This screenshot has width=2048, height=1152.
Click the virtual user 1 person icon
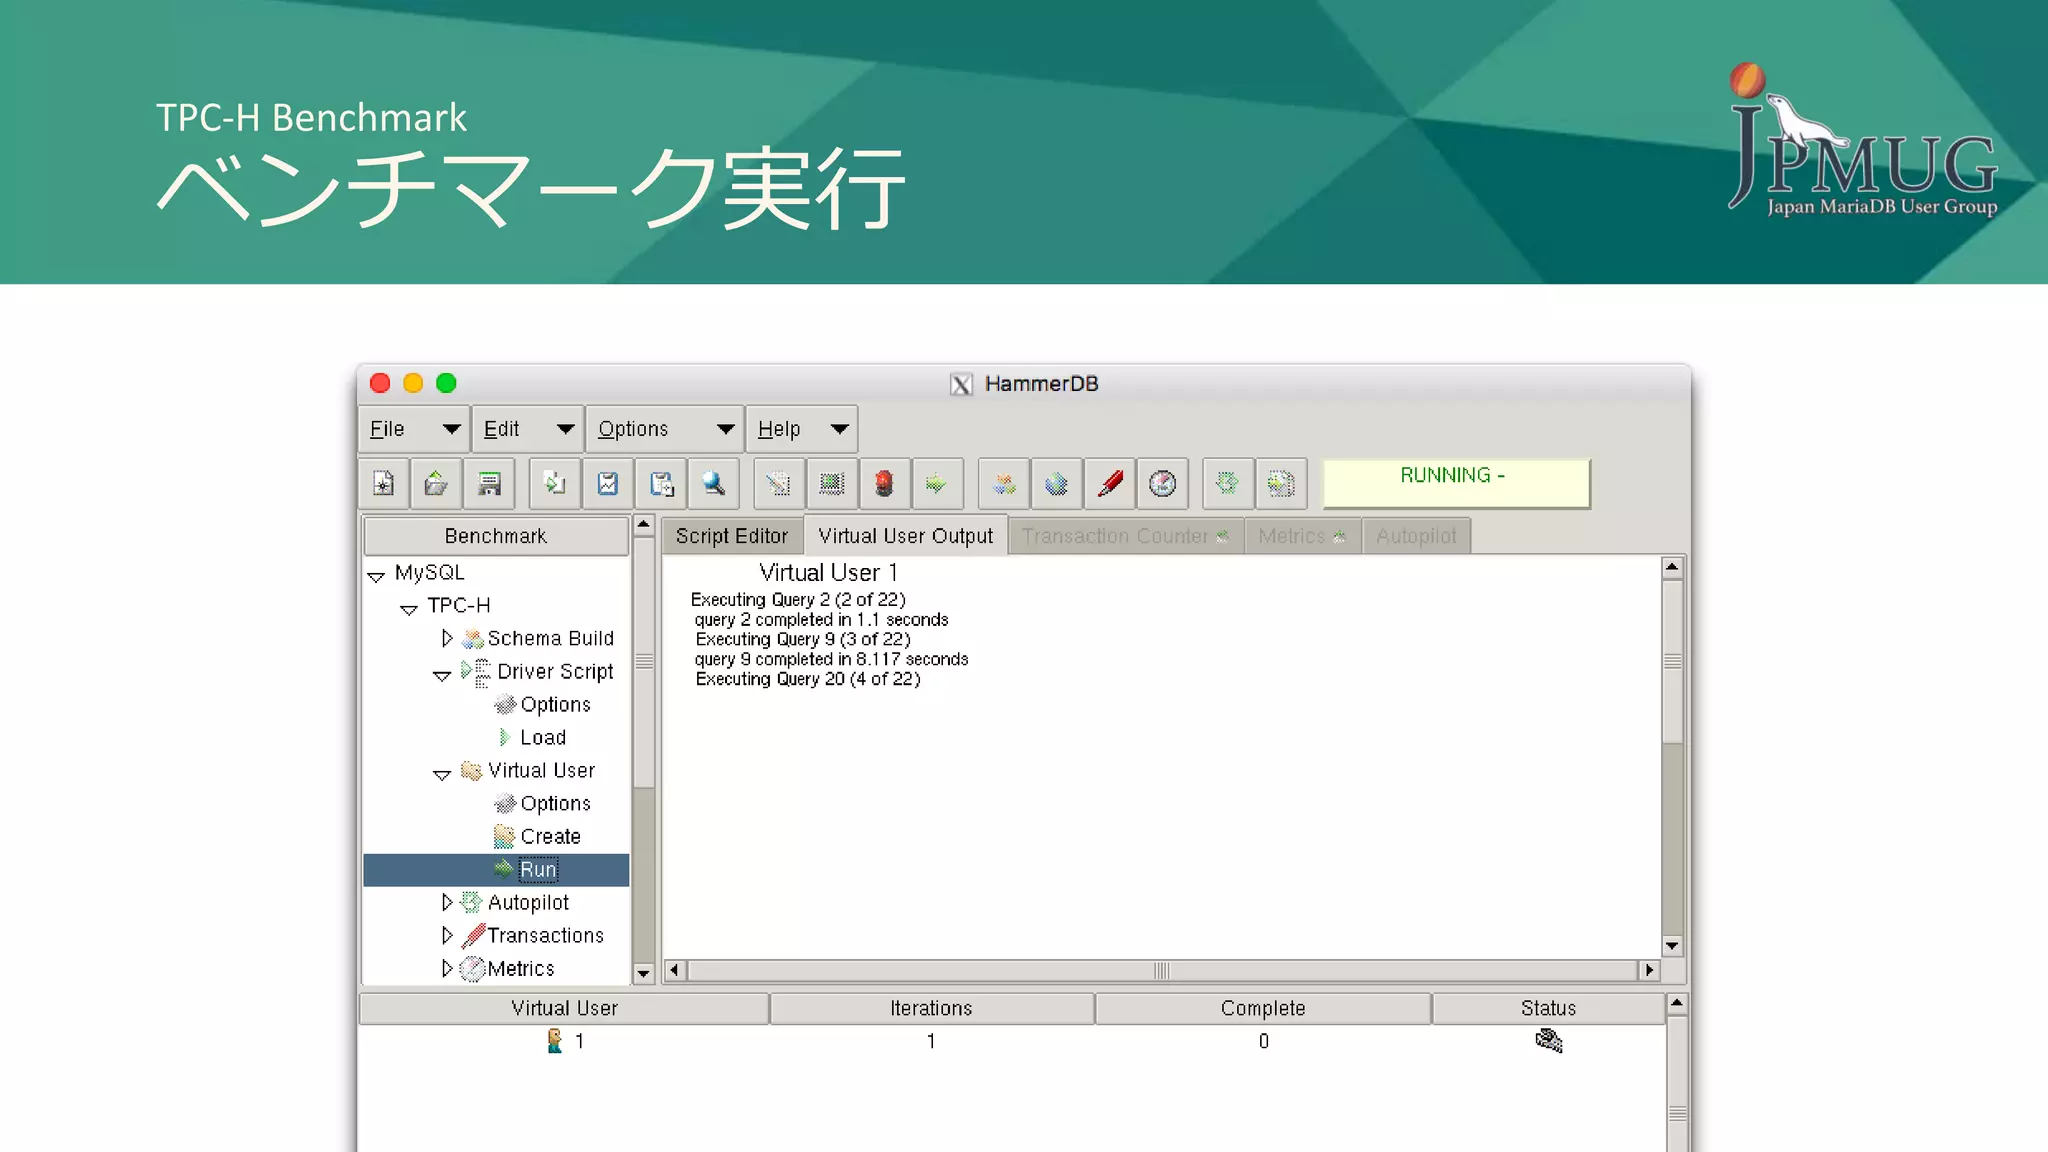555,1041
